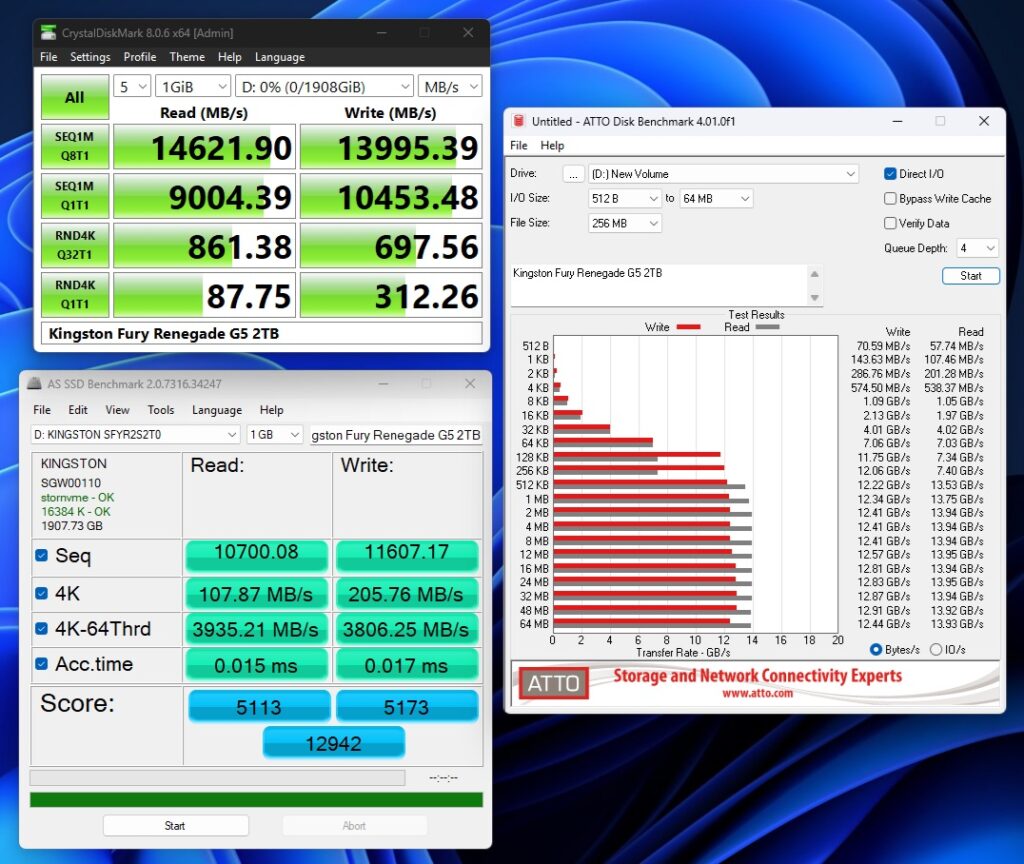
Task: Run the RND4K Q1T1 test
Action: point(74,295)
